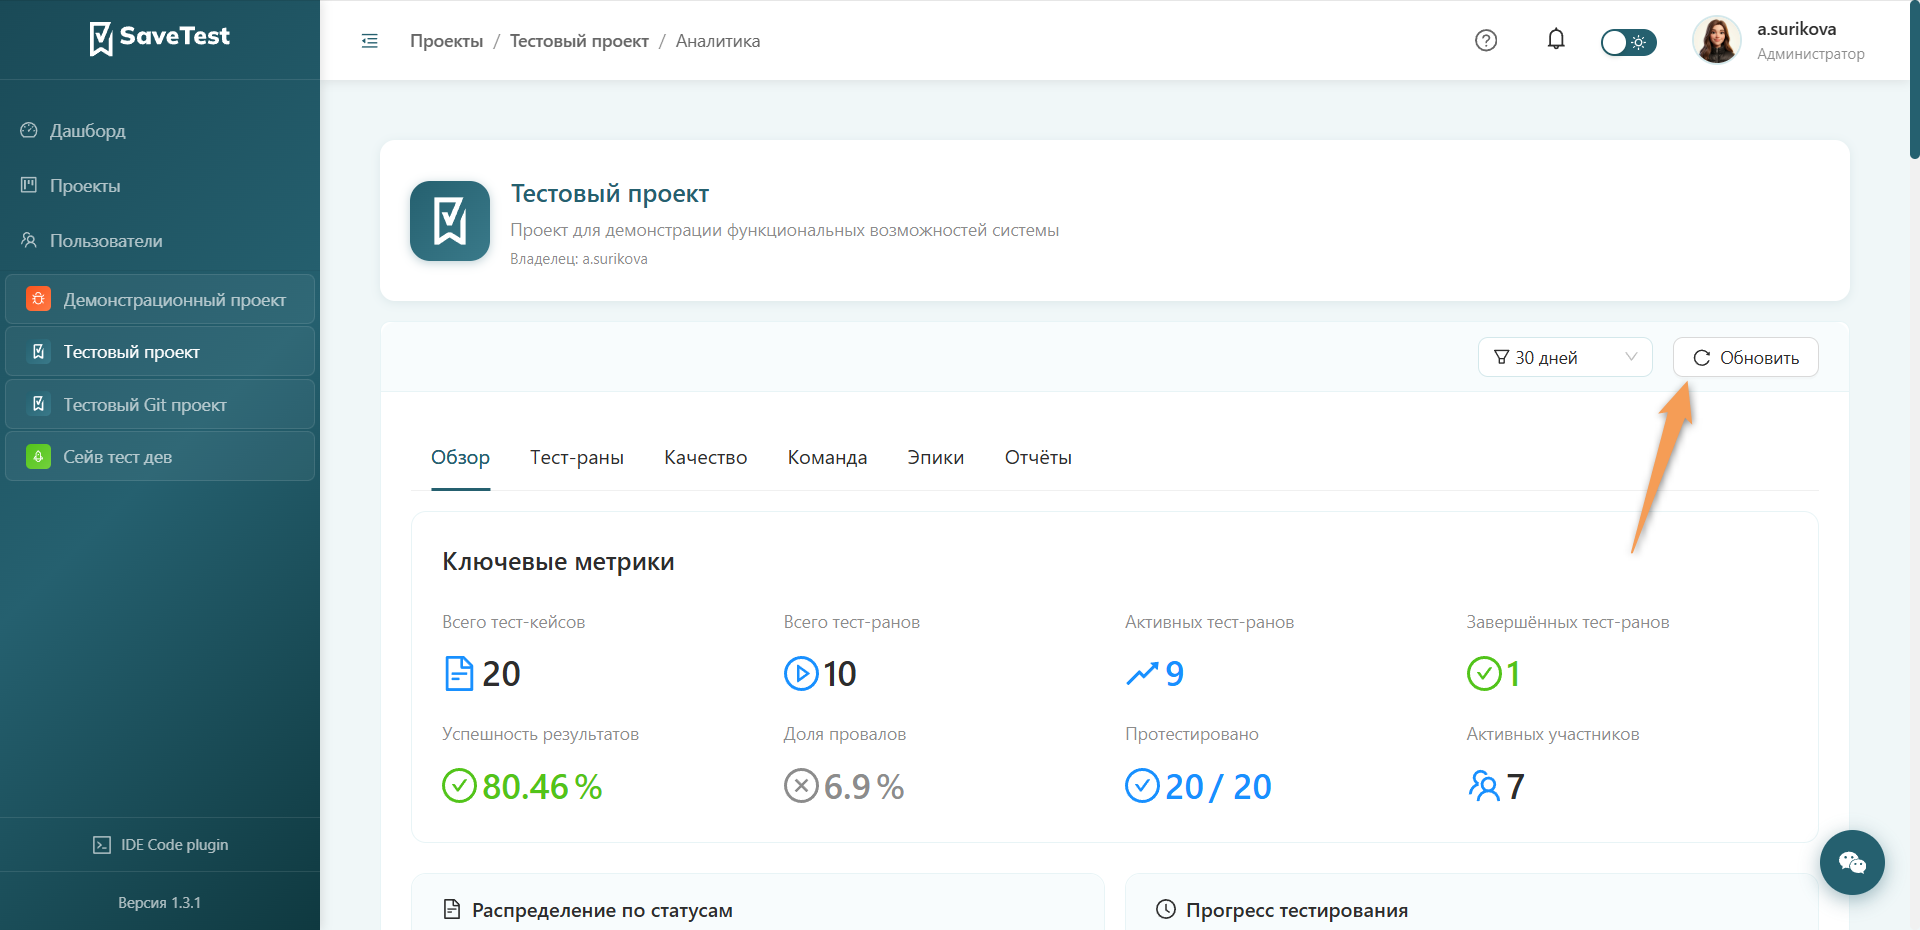This screenshot has height=930, width=1920.
Task: Click the Обновить button
Action: [x=1746, y=357]
